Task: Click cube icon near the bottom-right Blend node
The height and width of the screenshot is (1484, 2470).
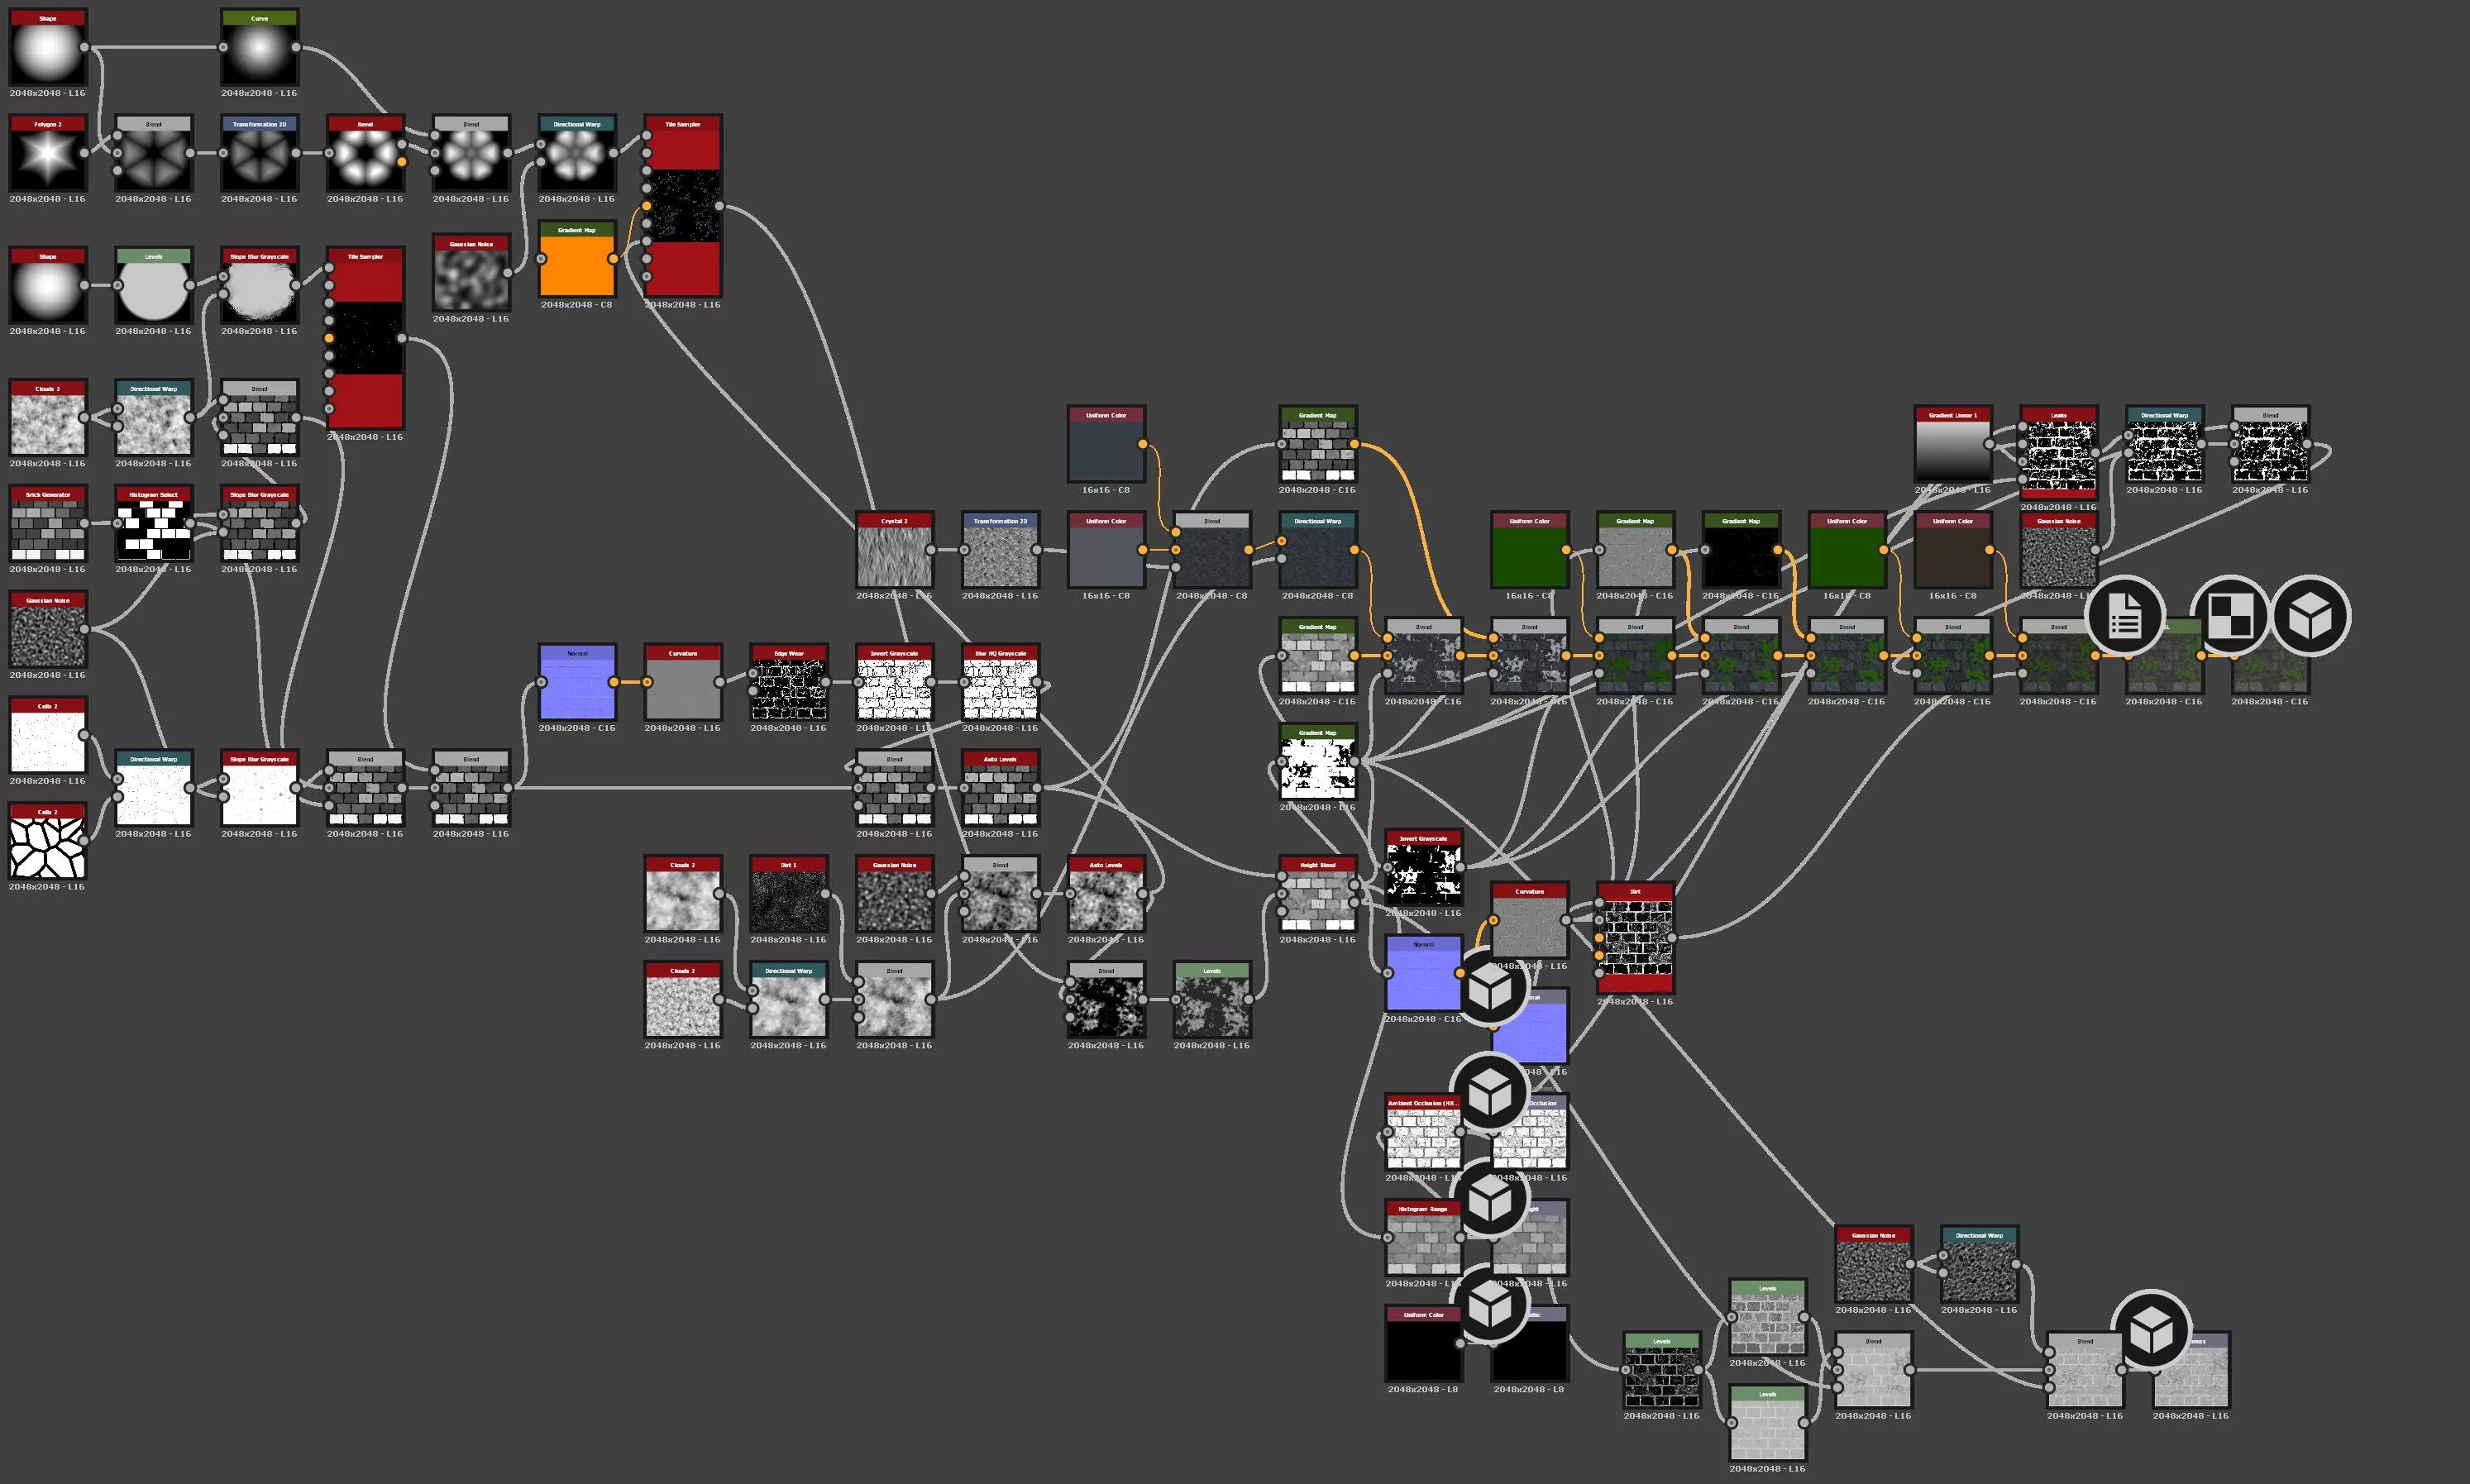Action: [2151, 1330]
